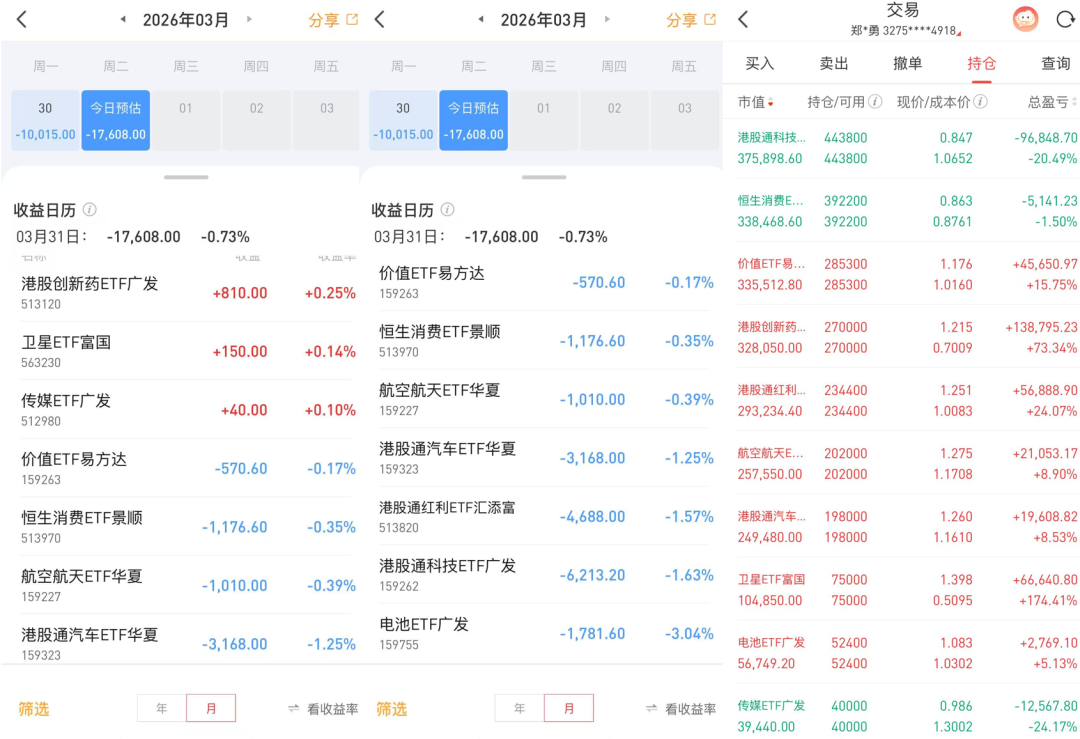This screenshot has height=739, width=1080.
Task: Open 2026年03月 month picker in middle panel
Action: tap(543, 20)
